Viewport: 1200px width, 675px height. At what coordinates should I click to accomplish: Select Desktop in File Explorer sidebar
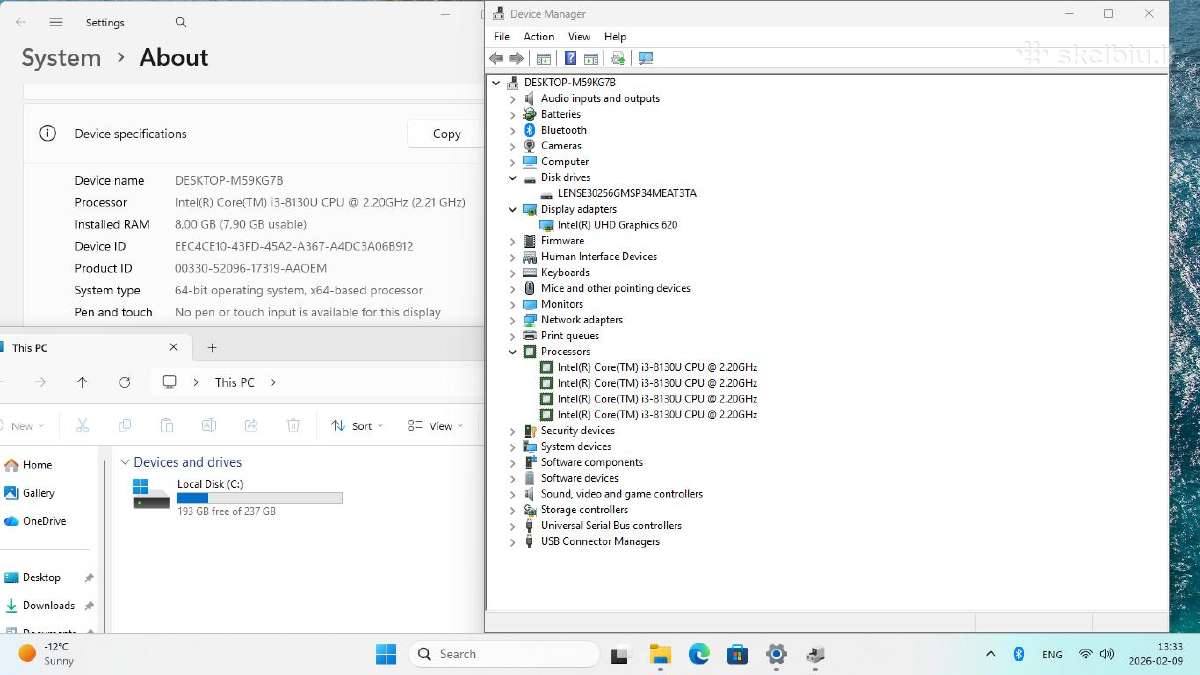[42, 578]
